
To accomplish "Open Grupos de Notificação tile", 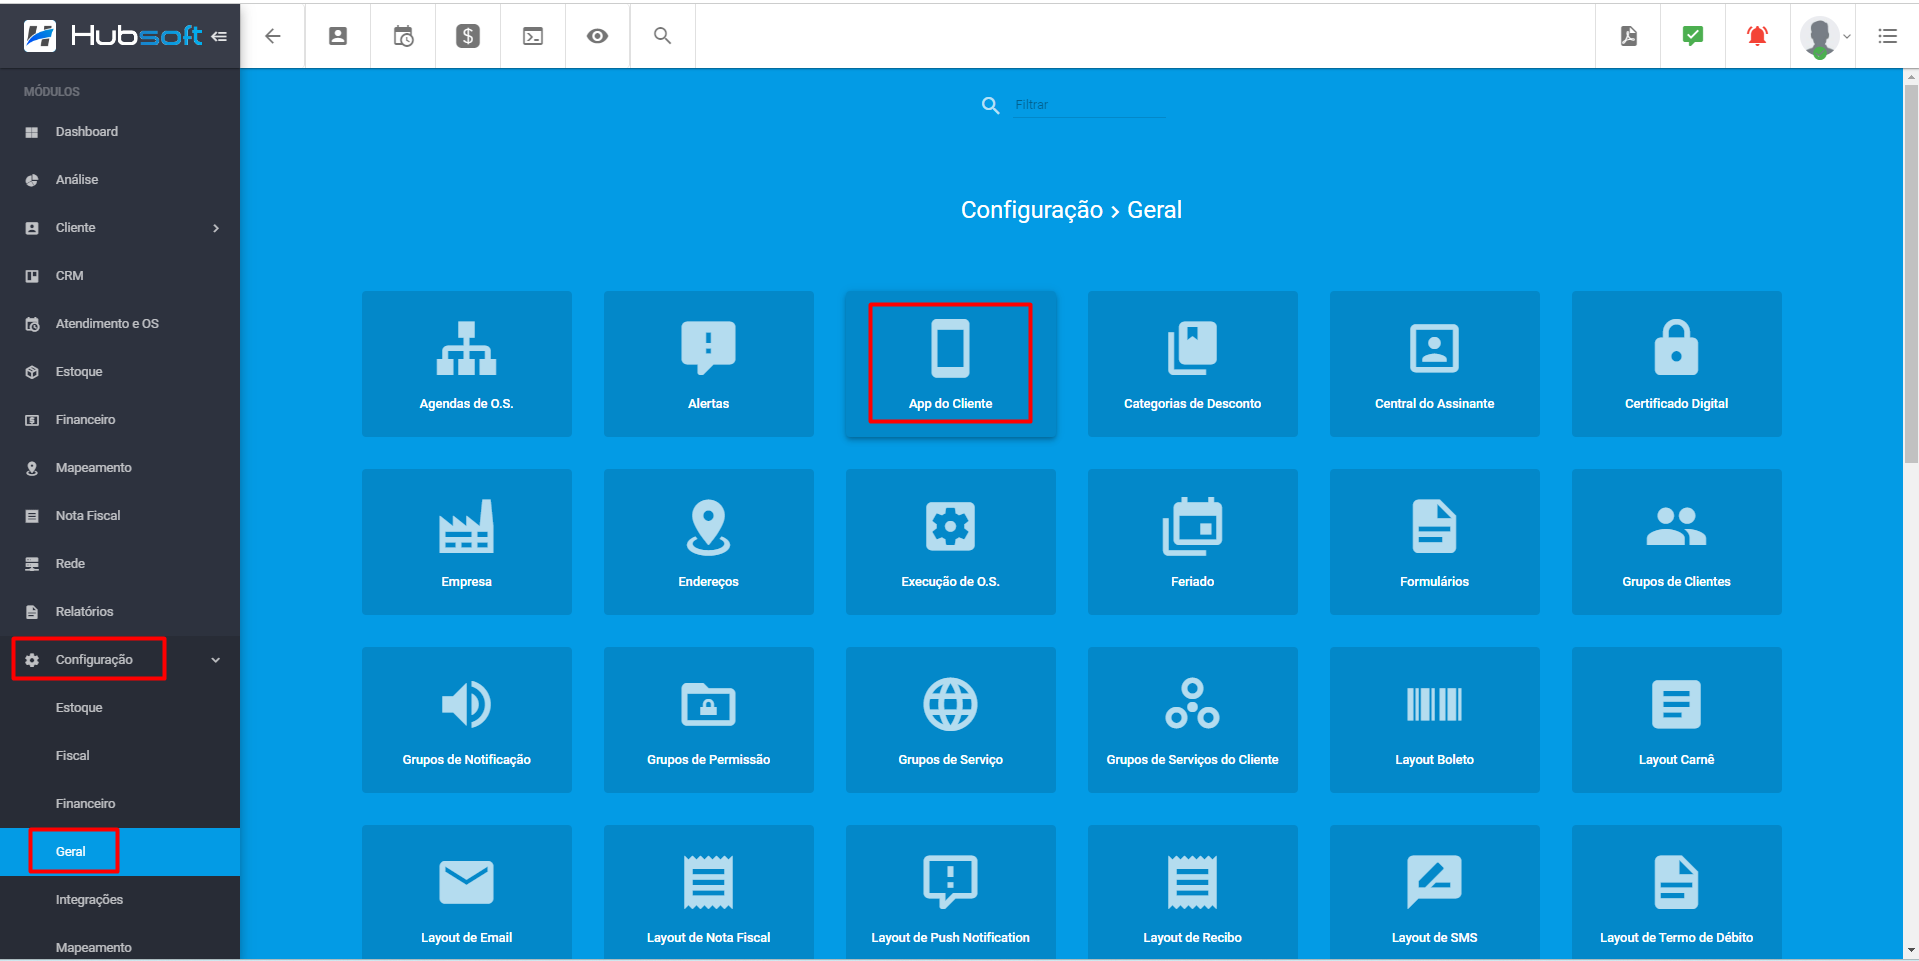I will coord(466,720).
